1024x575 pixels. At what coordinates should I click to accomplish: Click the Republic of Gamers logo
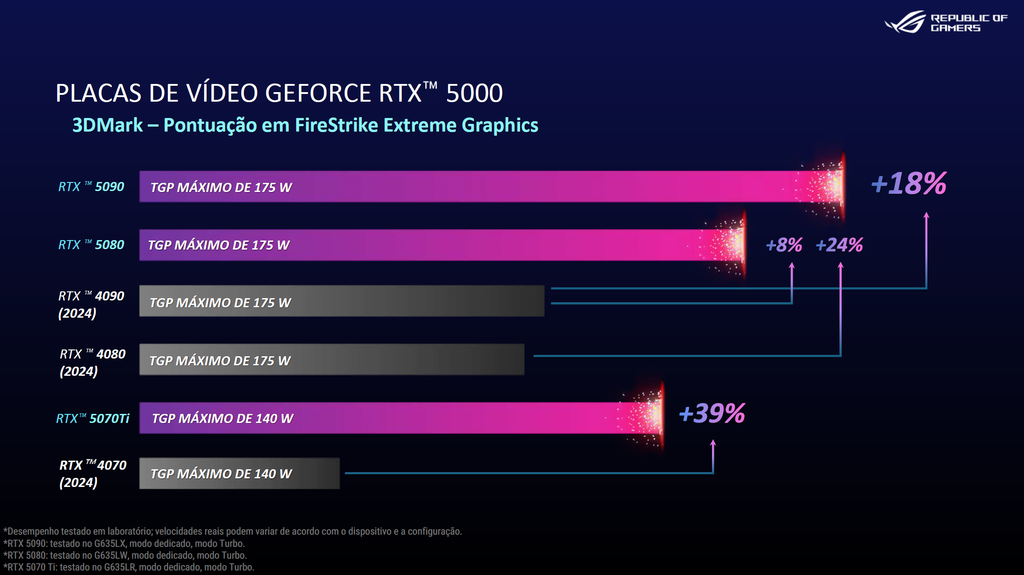[x=946, y=22]
